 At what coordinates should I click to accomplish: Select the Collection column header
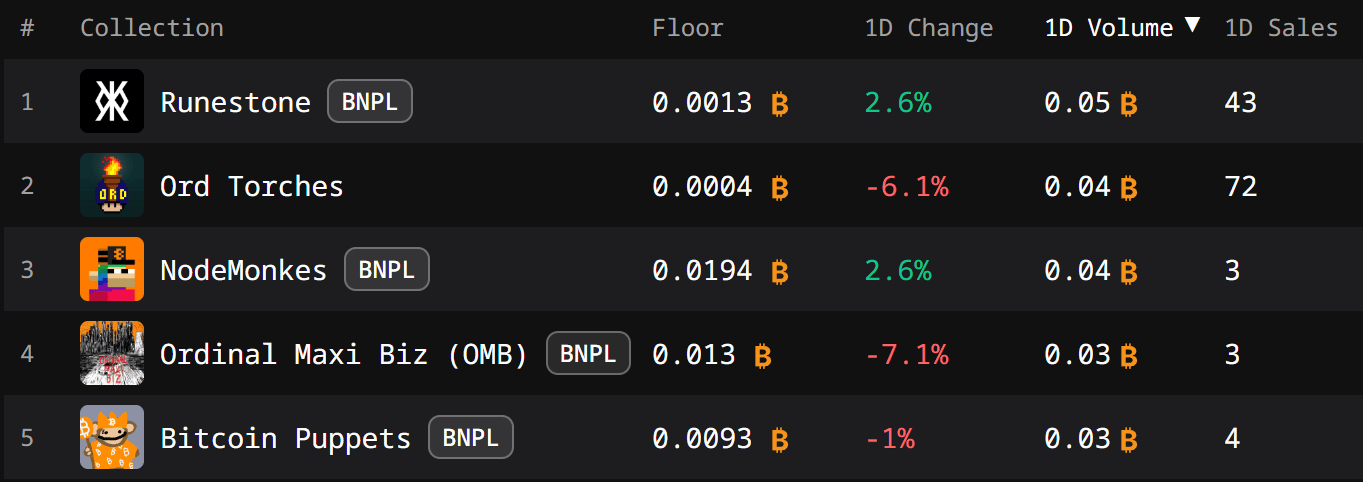point(152,28)
